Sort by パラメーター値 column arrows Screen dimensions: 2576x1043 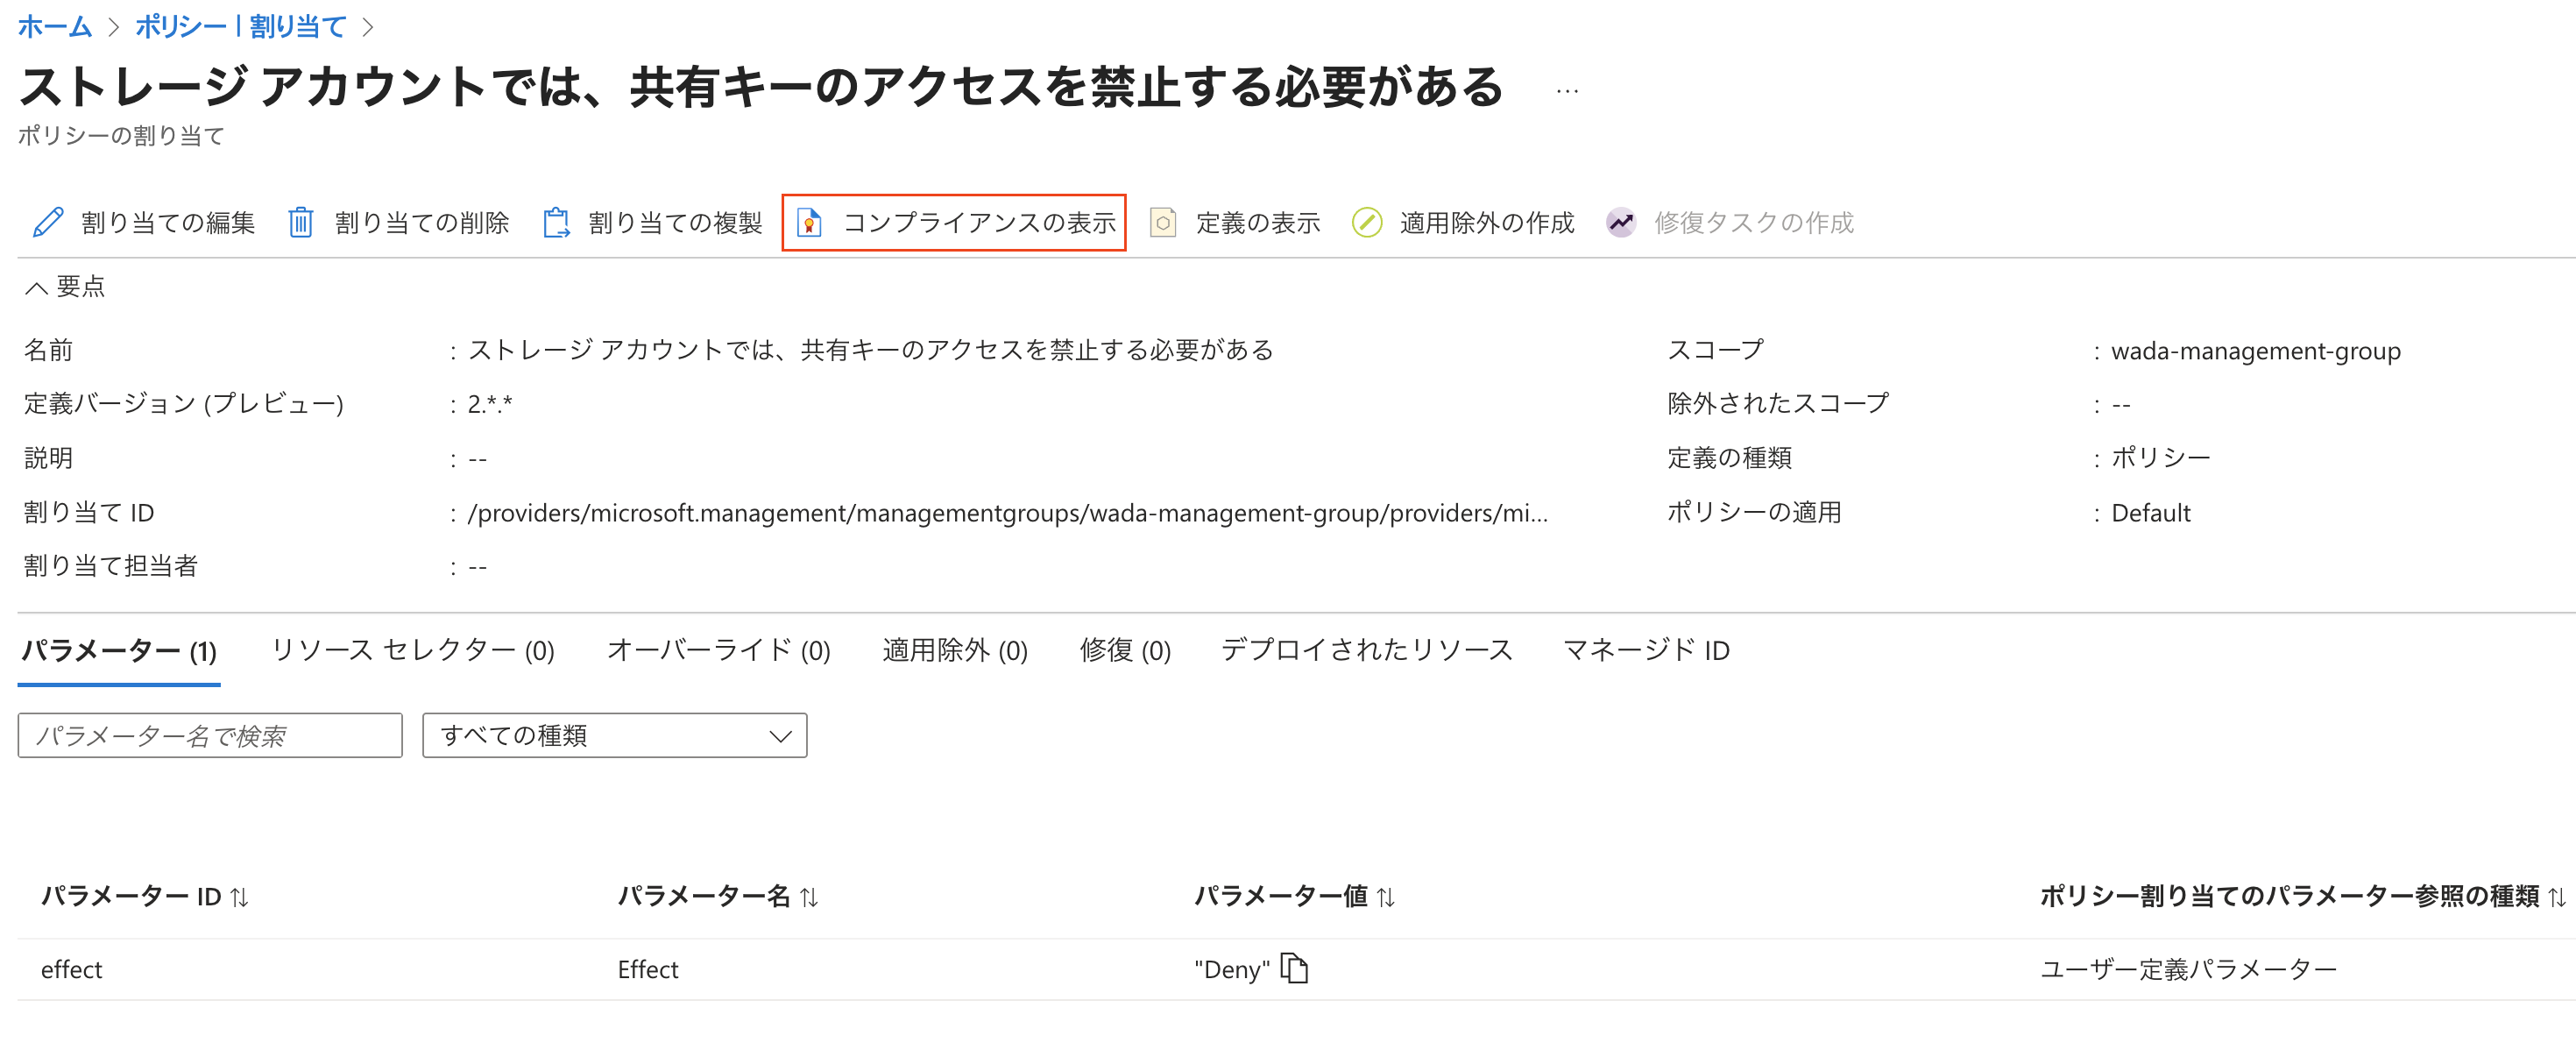1385,897
